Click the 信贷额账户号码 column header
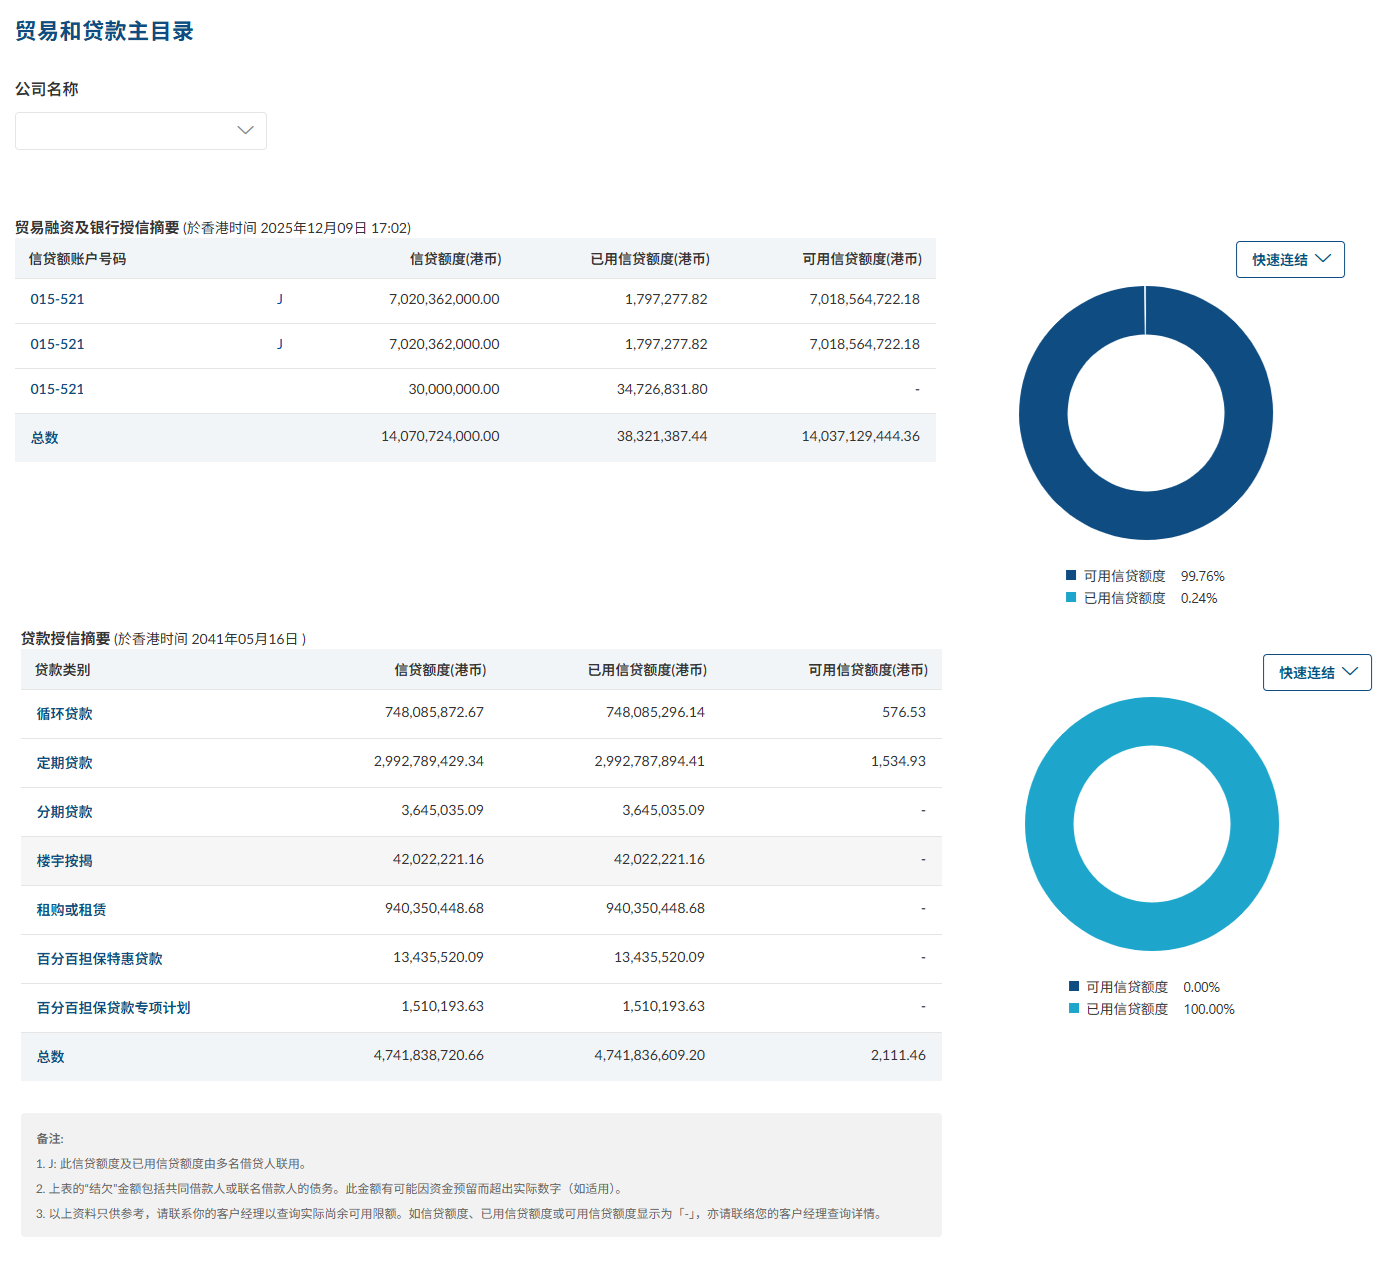The width and height of the screenshot is (1390, 1266). [78, 259]
